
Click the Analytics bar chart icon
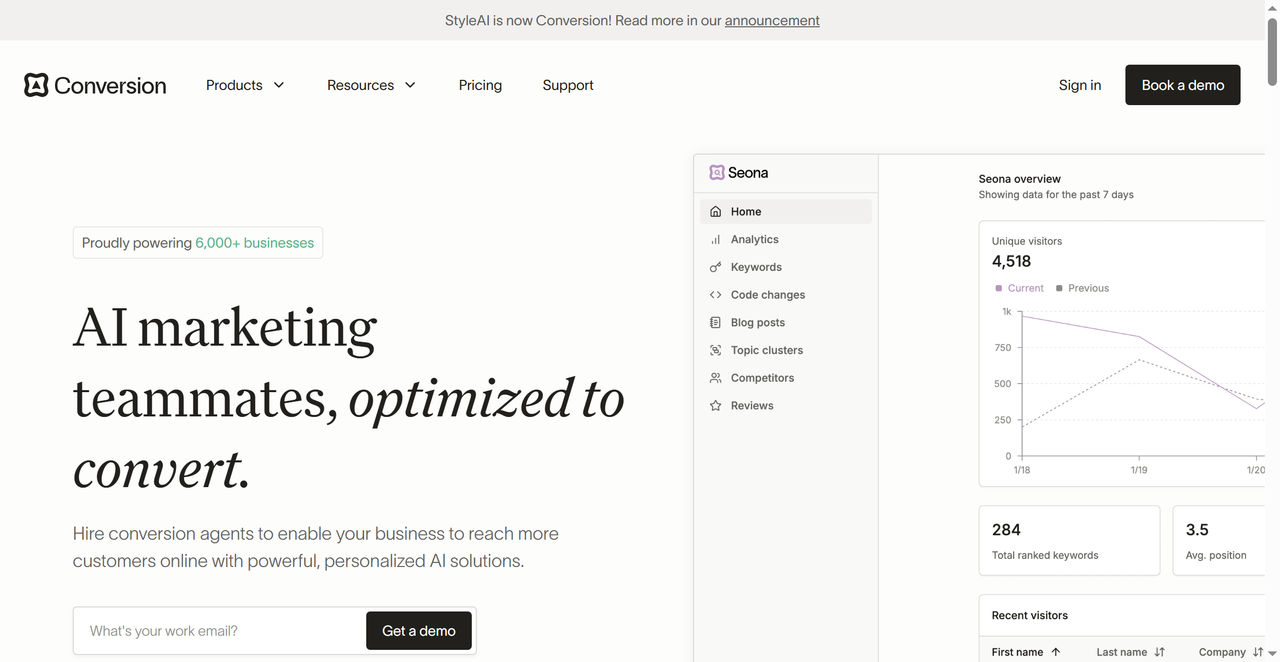pos(715,240)
